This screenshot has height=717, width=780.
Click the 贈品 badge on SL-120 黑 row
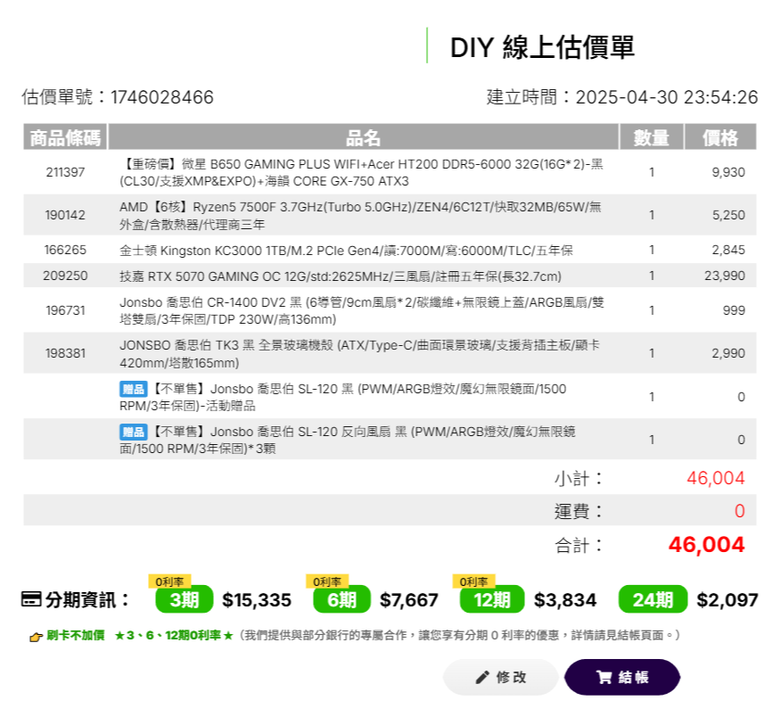click(133, 389)
